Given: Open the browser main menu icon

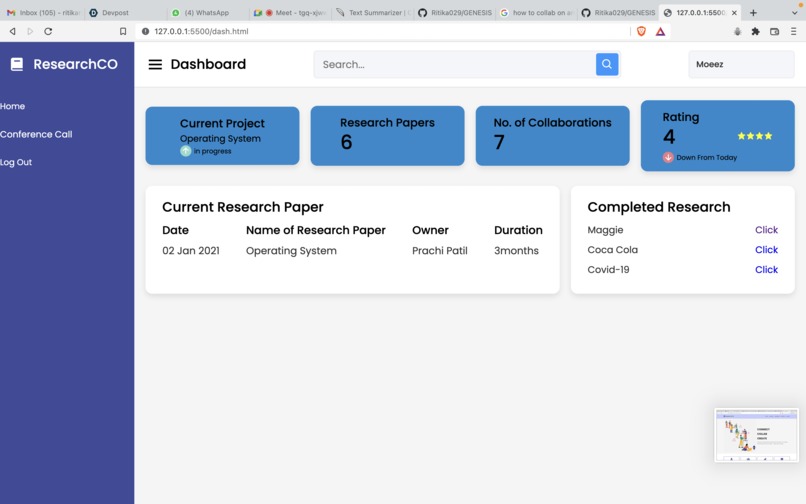Looking at the screenshot, I should (794, 31).
